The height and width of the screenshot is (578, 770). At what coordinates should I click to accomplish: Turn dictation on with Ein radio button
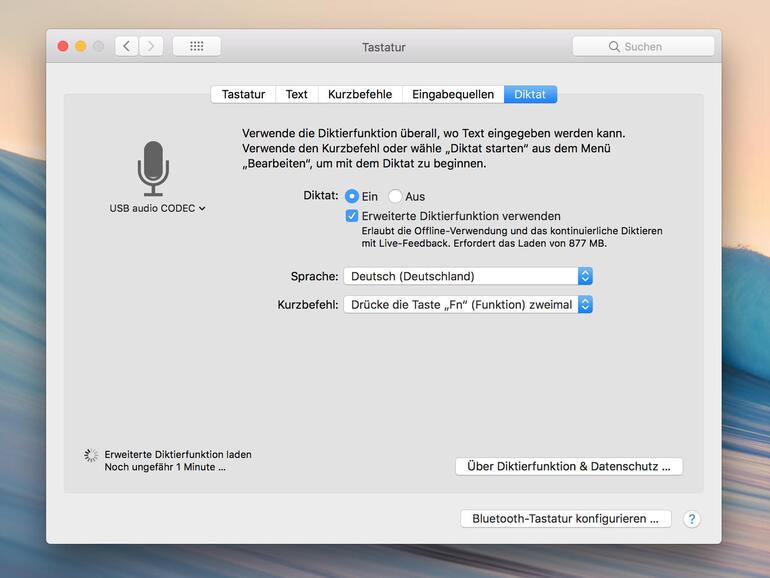(352, 196)
